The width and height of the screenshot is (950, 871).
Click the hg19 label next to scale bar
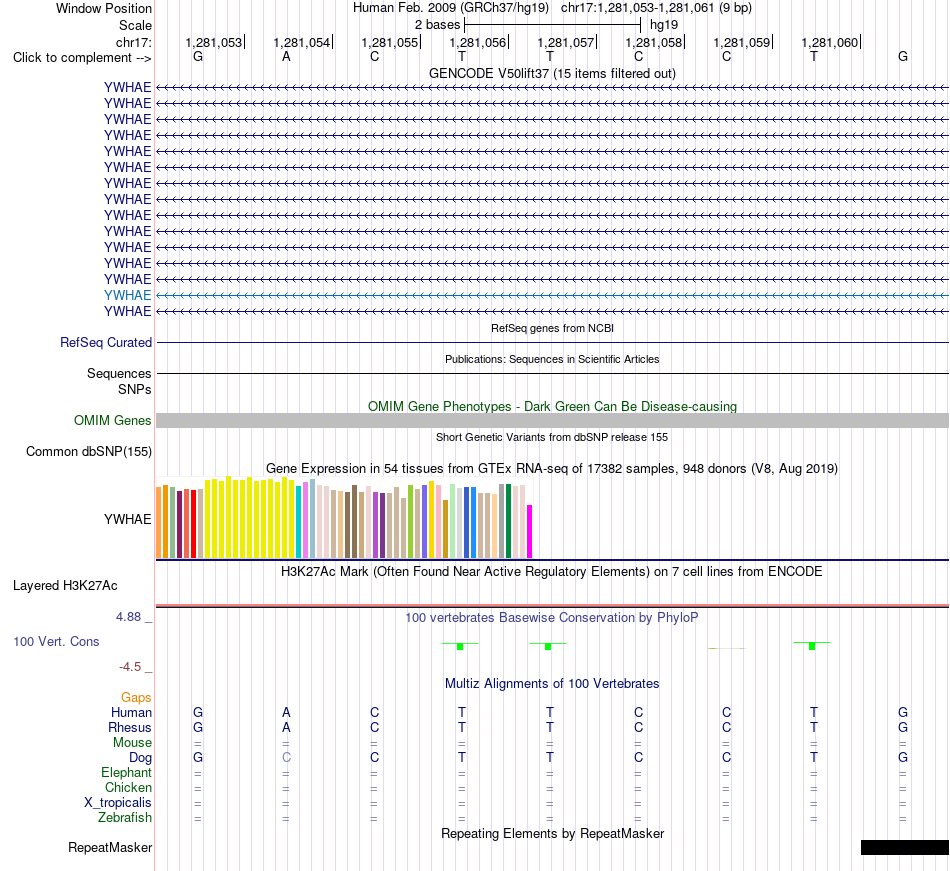click(664, 25)
